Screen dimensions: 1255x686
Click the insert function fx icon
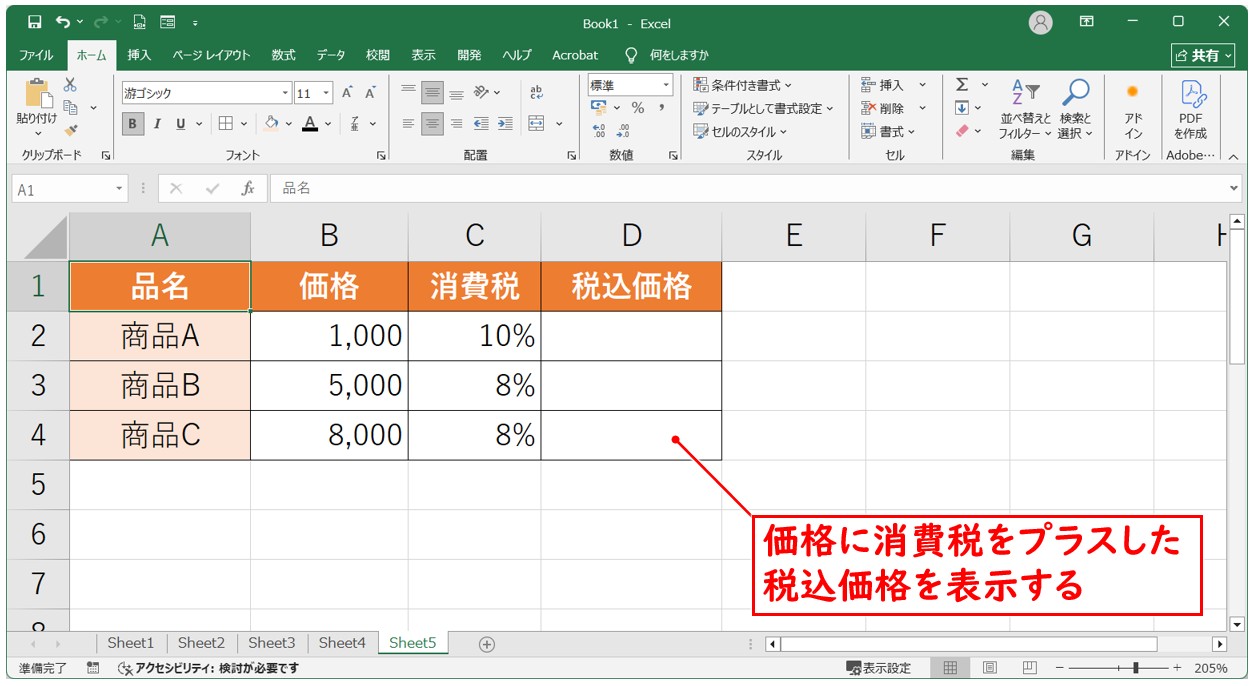pos(248,188)
